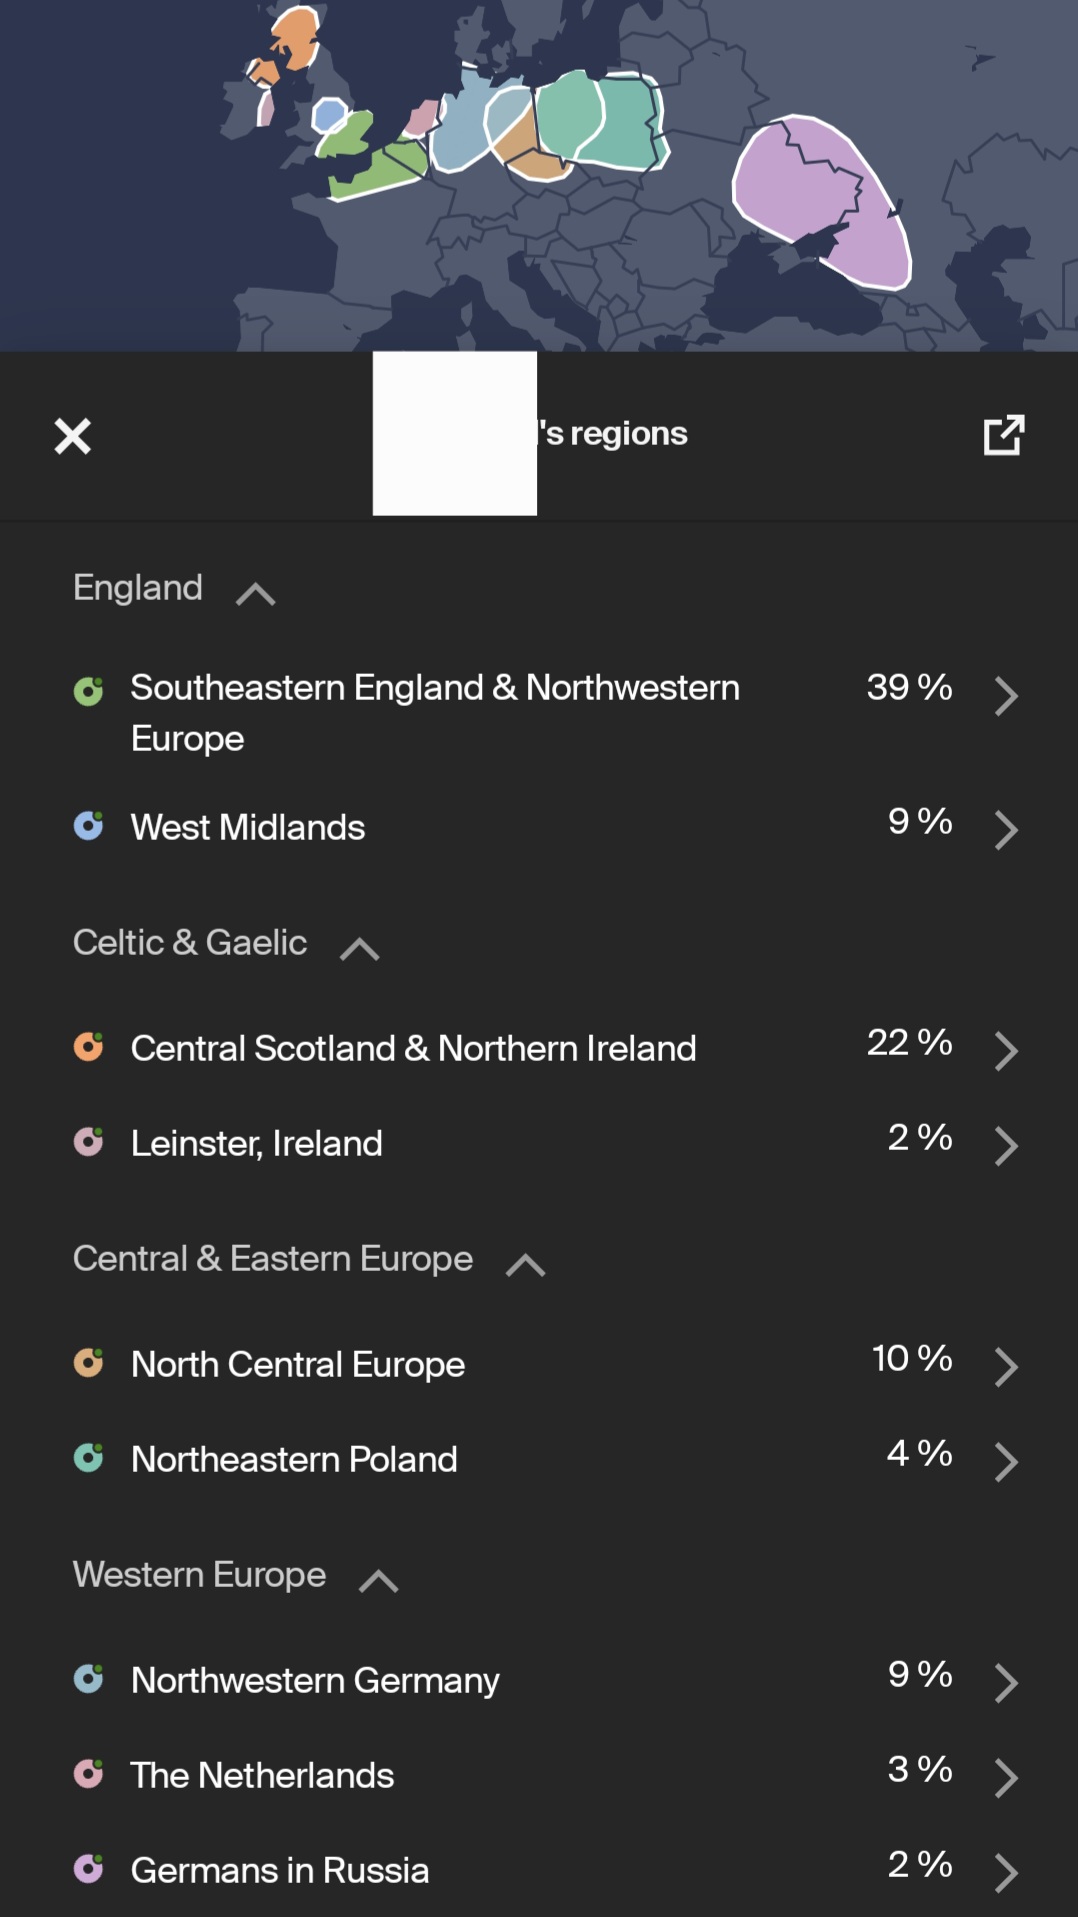The image size is (1078, 1917).
Task: Collapse the Central & Eastern Europe group
Action: (525, 1265)
